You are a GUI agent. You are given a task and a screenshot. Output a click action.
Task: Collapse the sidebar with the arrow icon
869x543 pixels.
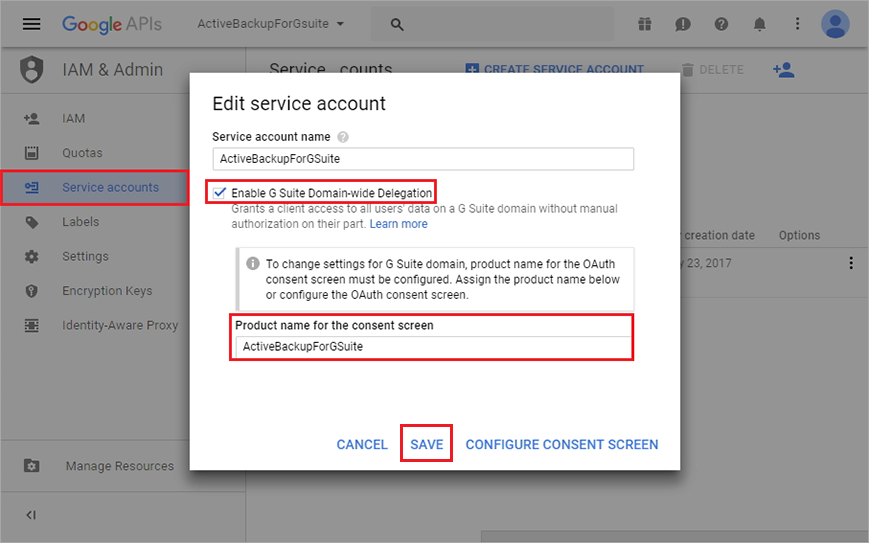(31, 515)
